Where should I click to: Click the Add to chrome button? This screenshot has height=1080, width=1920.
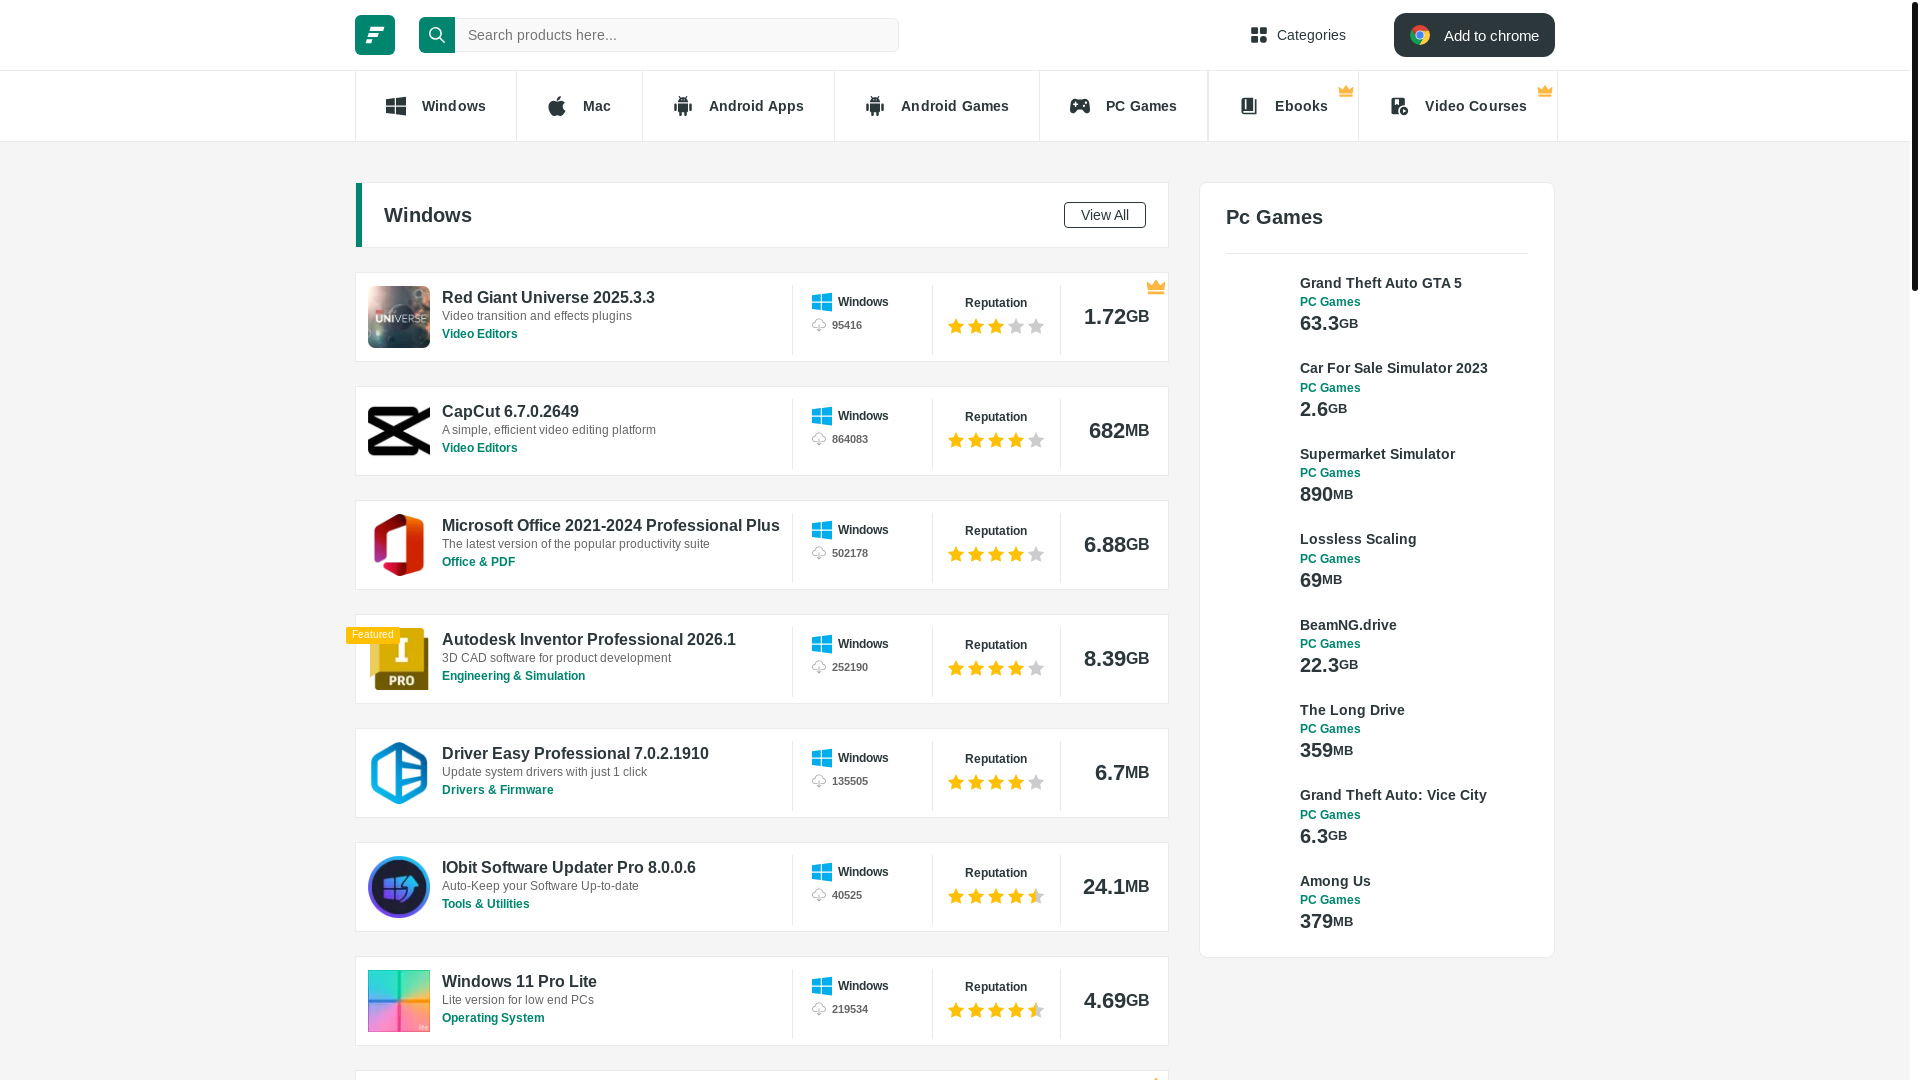1474,35
